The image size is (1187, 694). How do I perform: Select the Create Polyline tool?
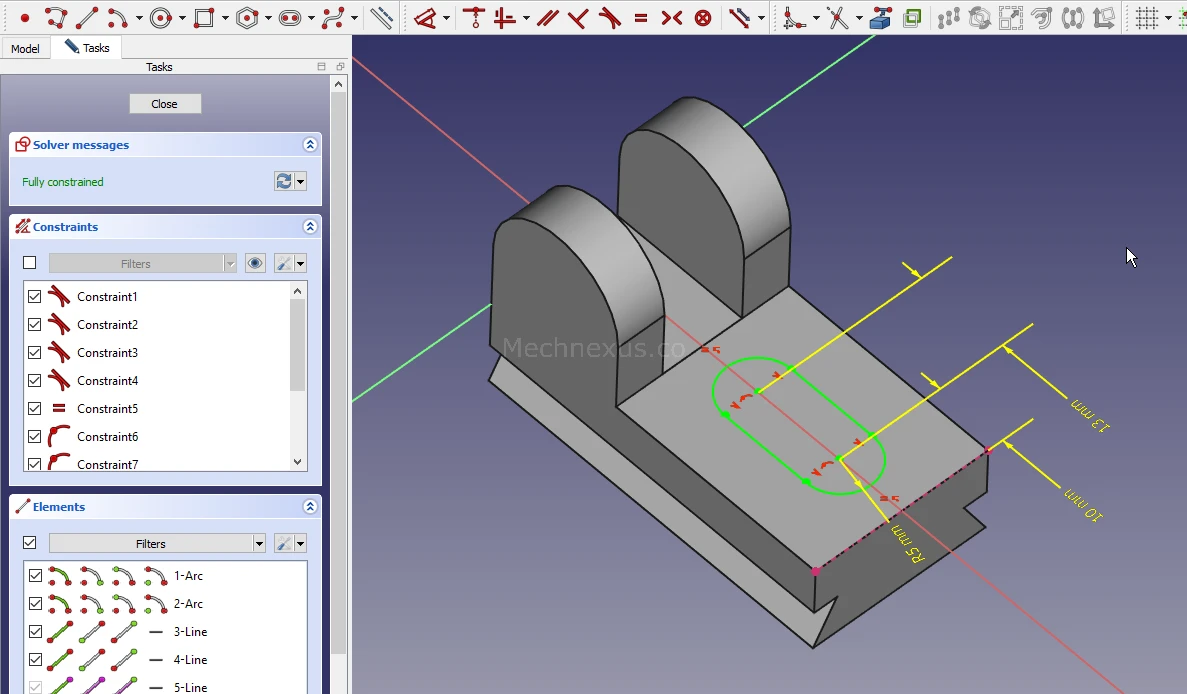pos(56,18)
